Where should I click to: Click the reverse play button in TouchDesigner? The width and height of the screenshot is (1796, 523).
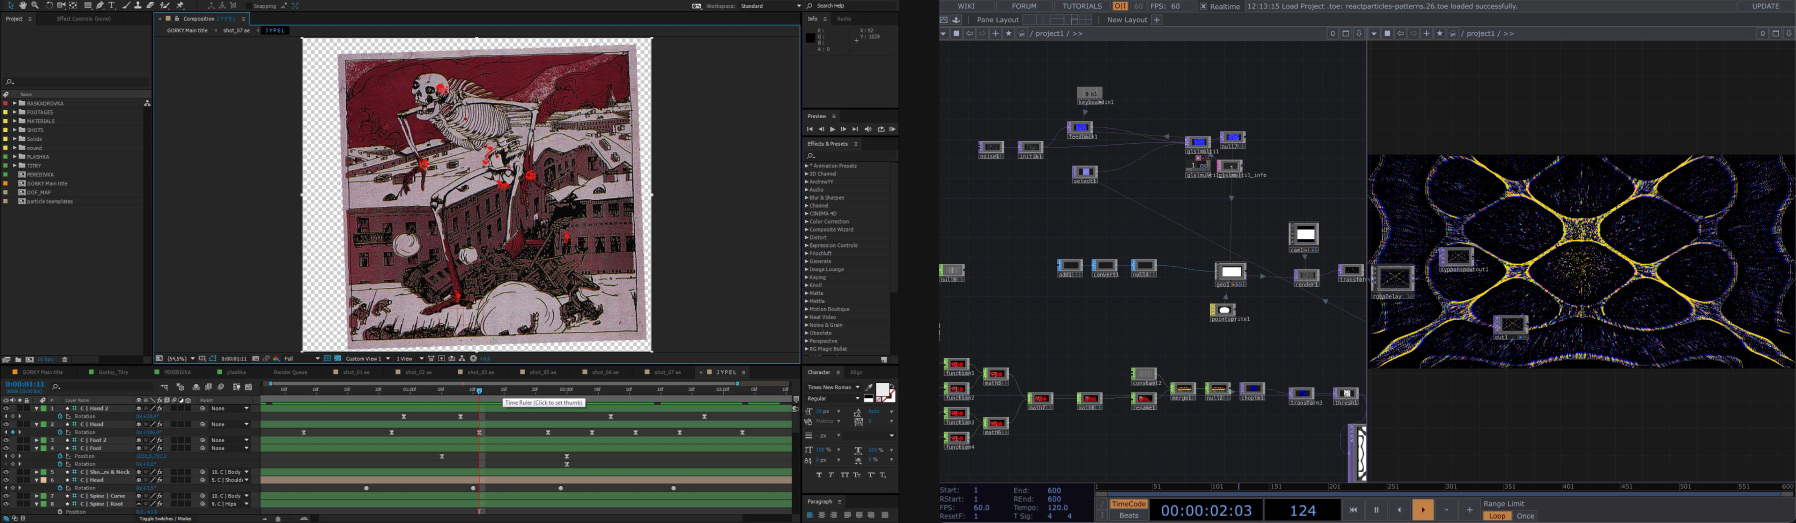1399,510
